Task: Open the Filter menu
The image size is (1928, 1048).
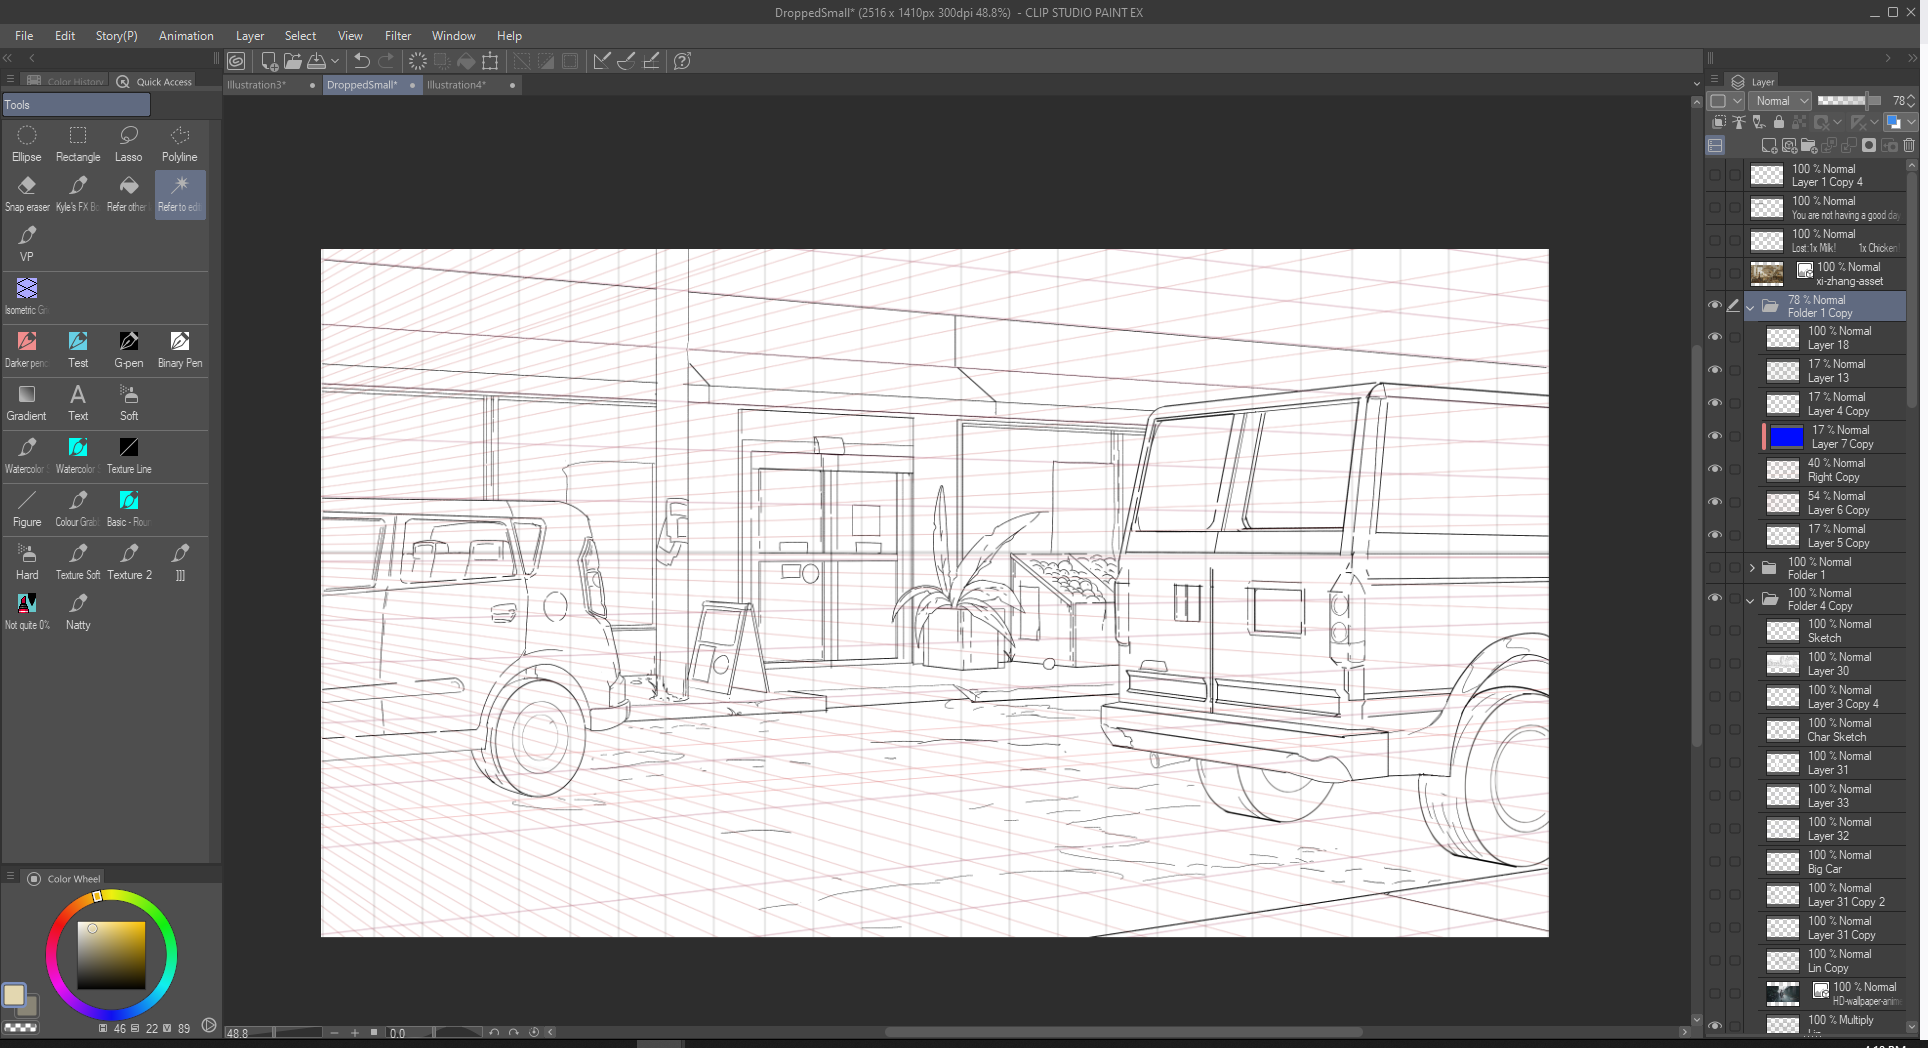Action: pyautogui.click(x=397, y=36)
